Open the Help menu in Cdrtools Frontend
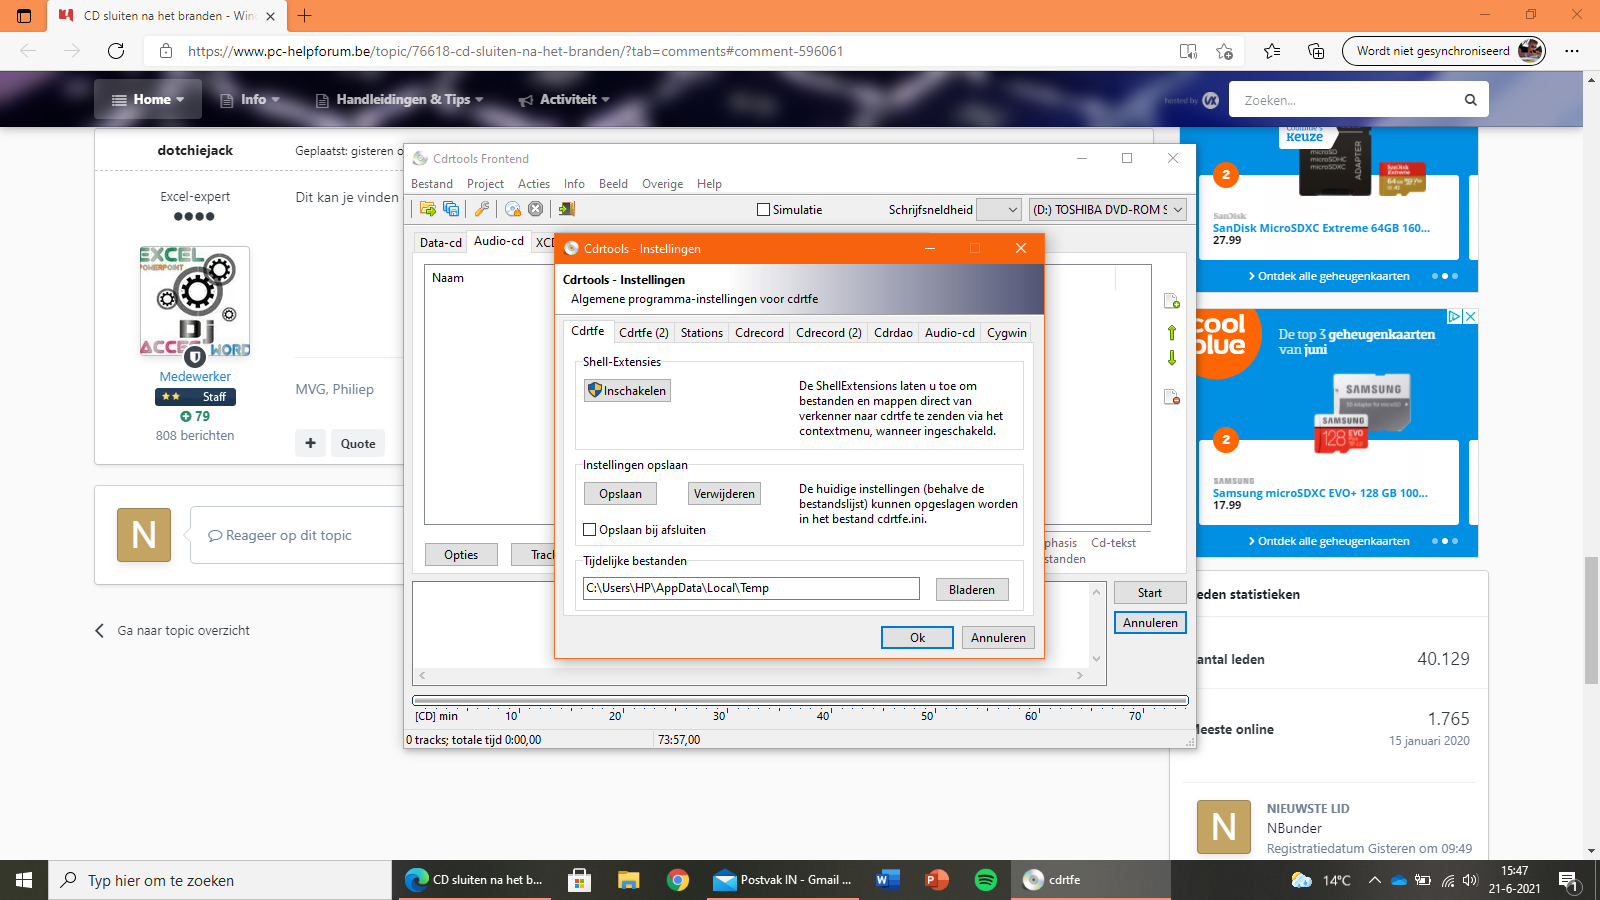 (709, 184)
